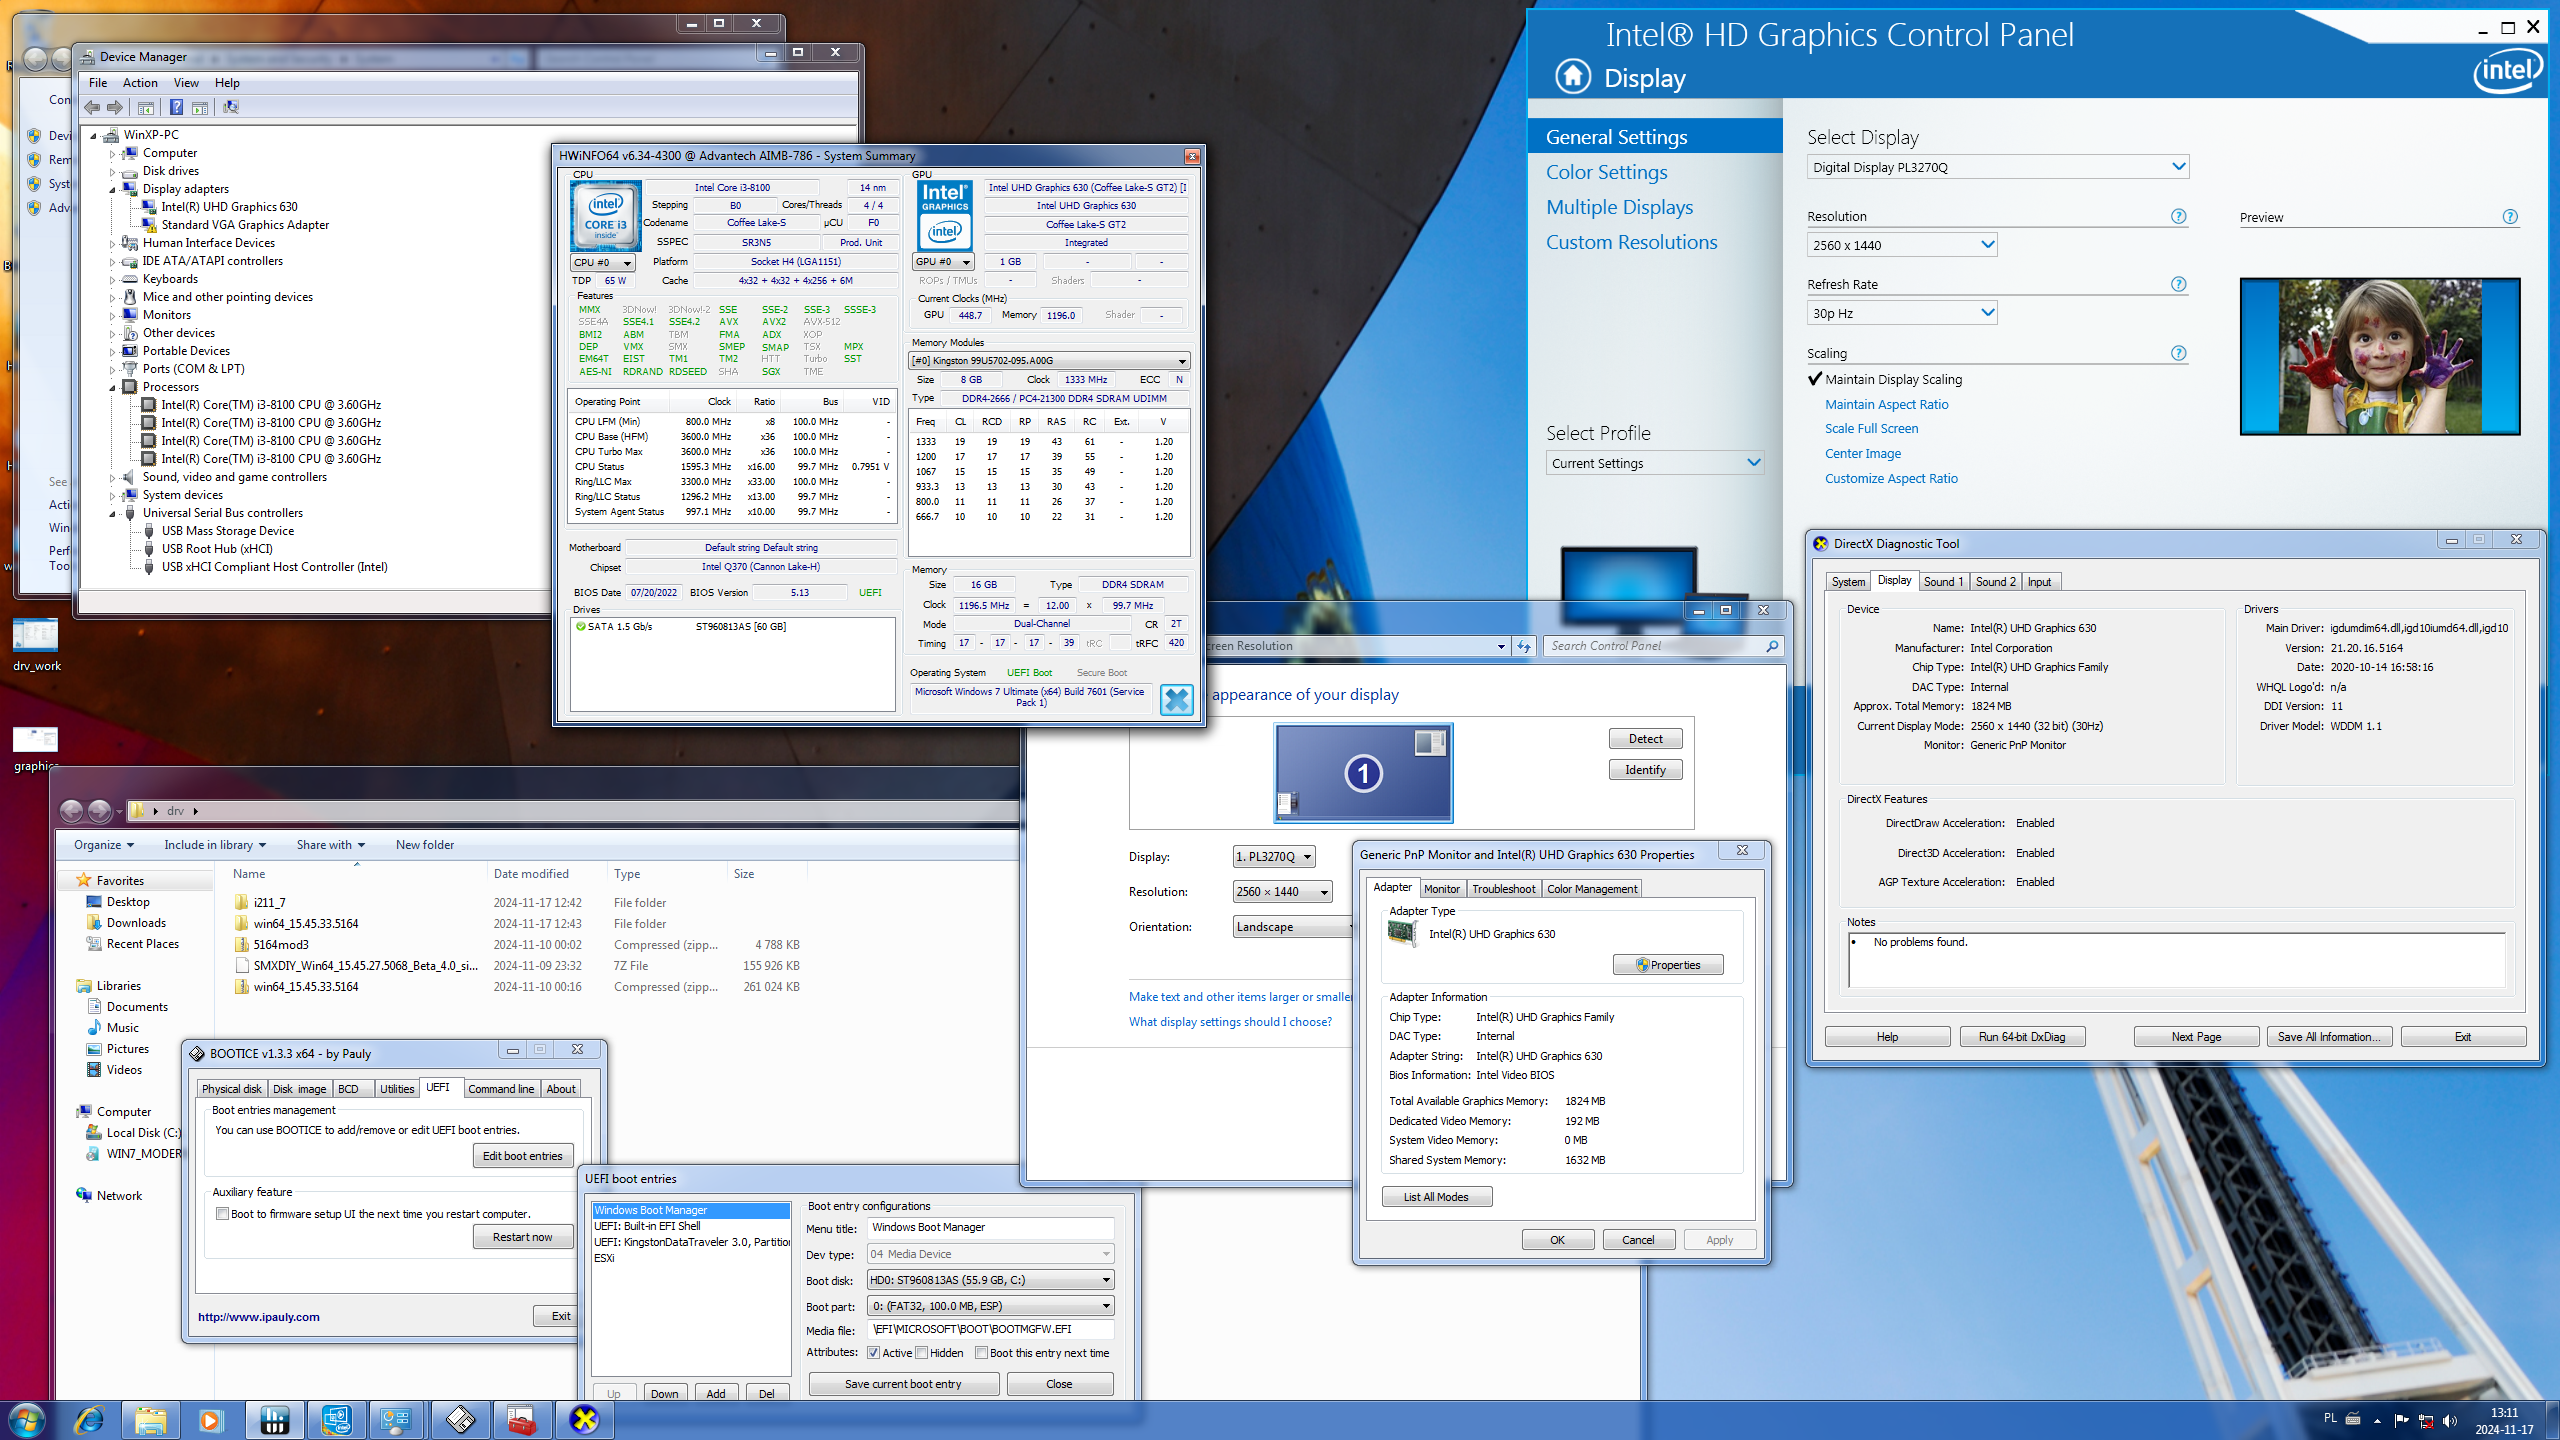Click the Intel logo in the Control Panel

tap(2507, 70)
